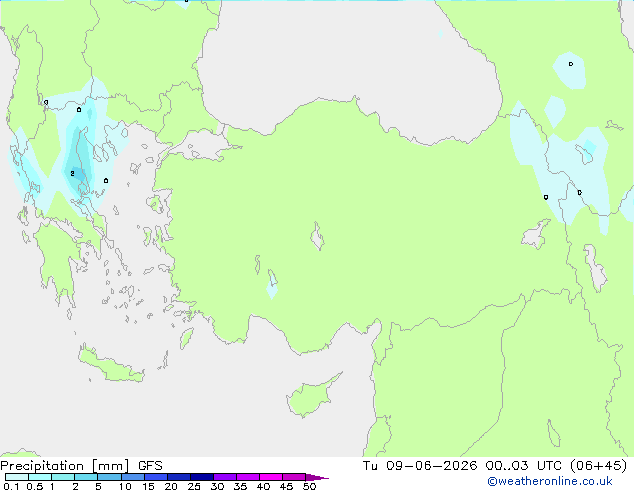
Task: Click the 'UTC' timezone label
Action: click(x=549, y=466)
